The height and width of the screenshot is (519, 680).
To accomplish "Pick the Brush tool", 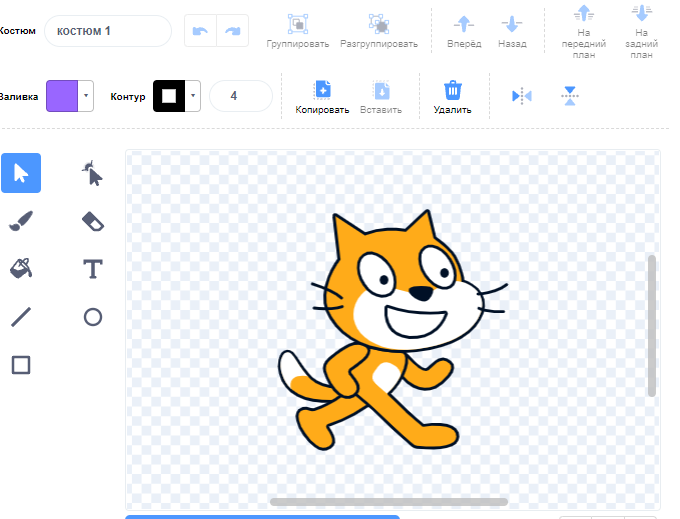I will pyautogui.click(x=21, y=221).
